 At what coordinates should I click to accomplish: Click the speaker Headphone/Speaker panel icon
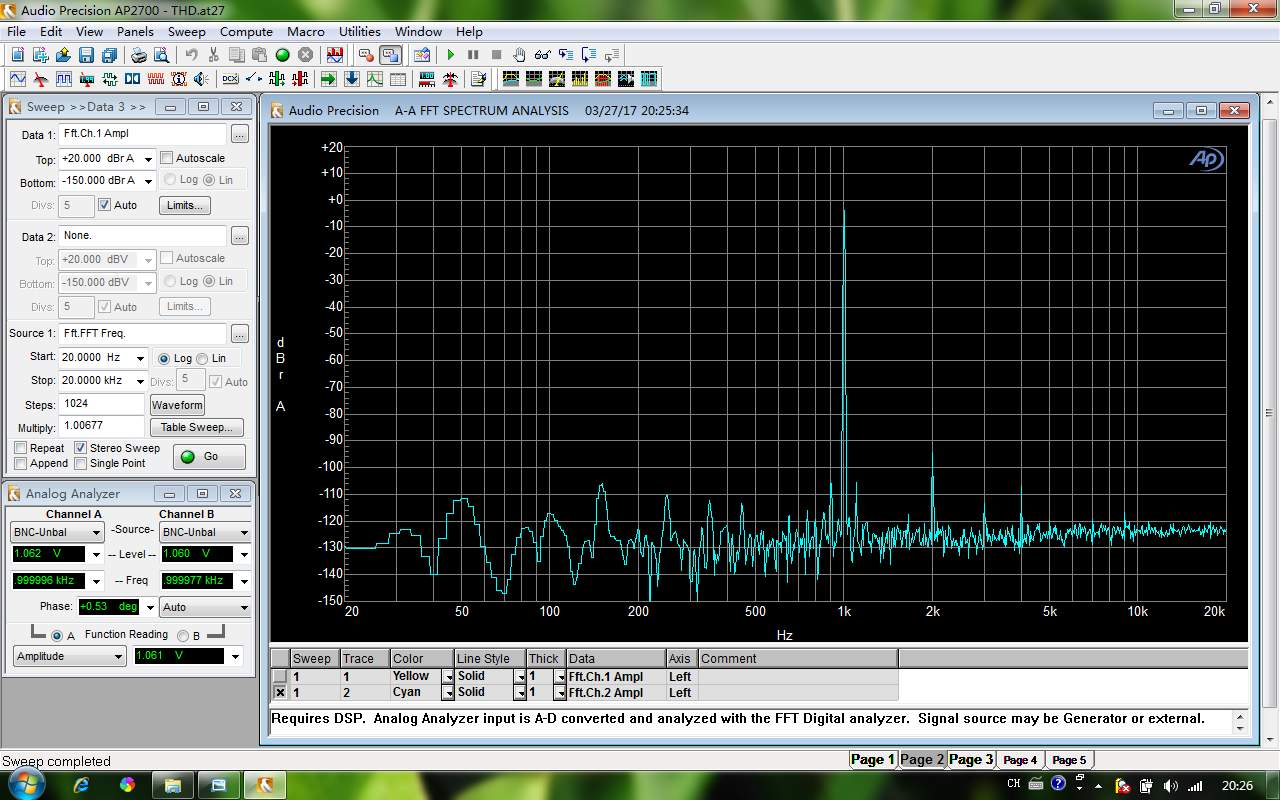point(201,78)
